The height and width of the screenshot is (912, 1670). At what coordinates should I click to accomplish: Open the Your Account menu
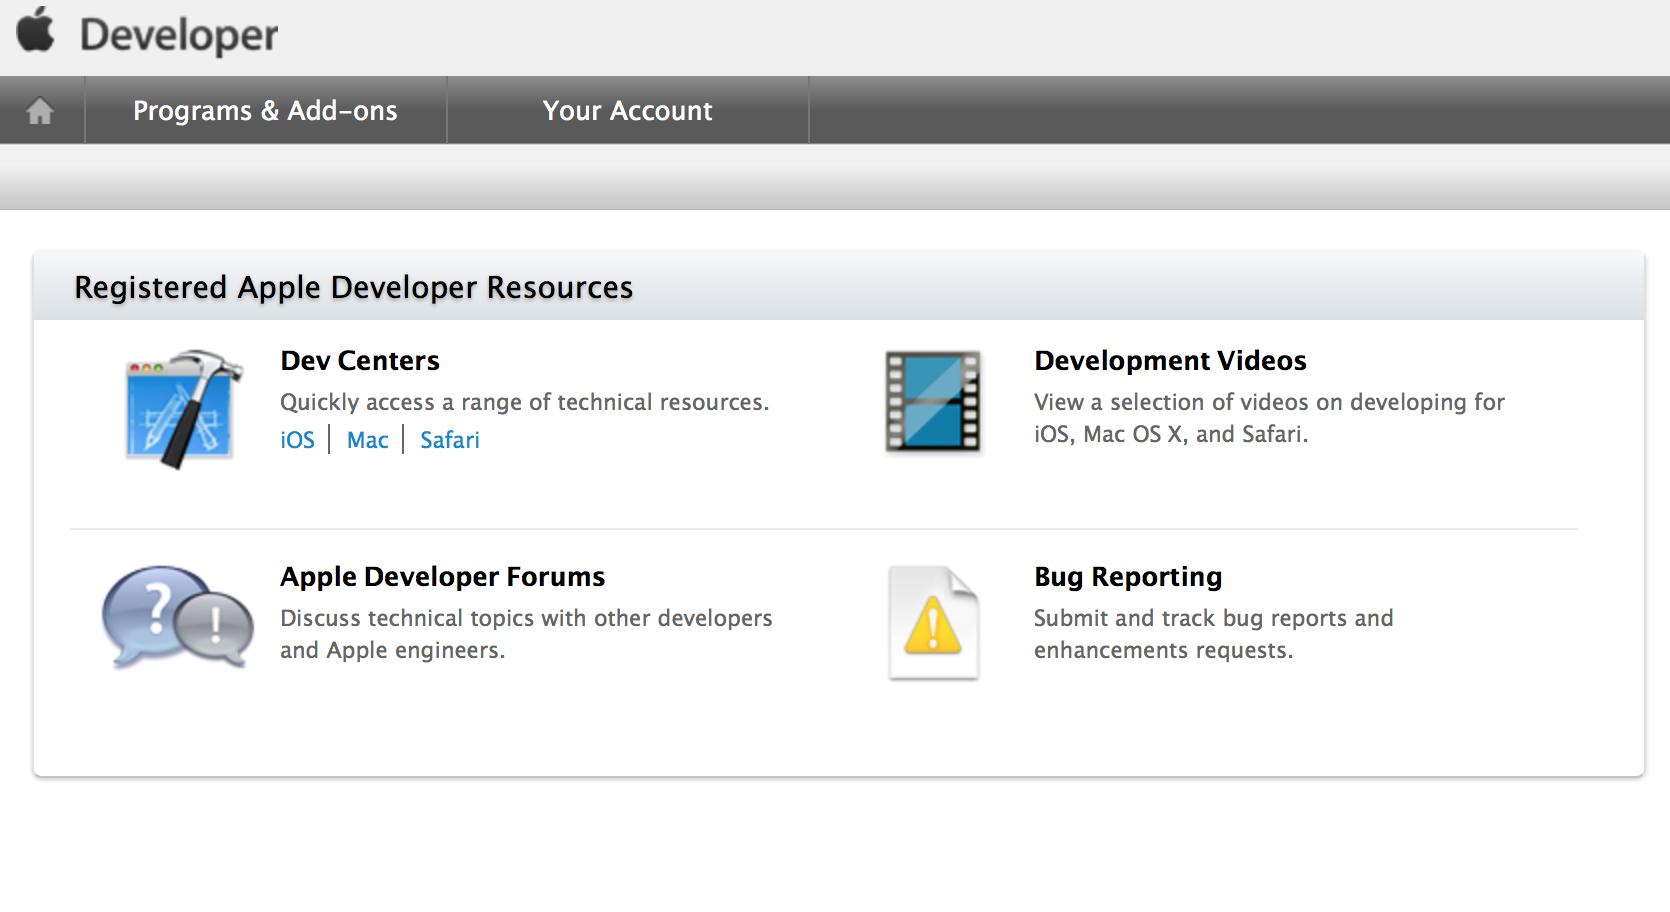[x=627, y=110]
